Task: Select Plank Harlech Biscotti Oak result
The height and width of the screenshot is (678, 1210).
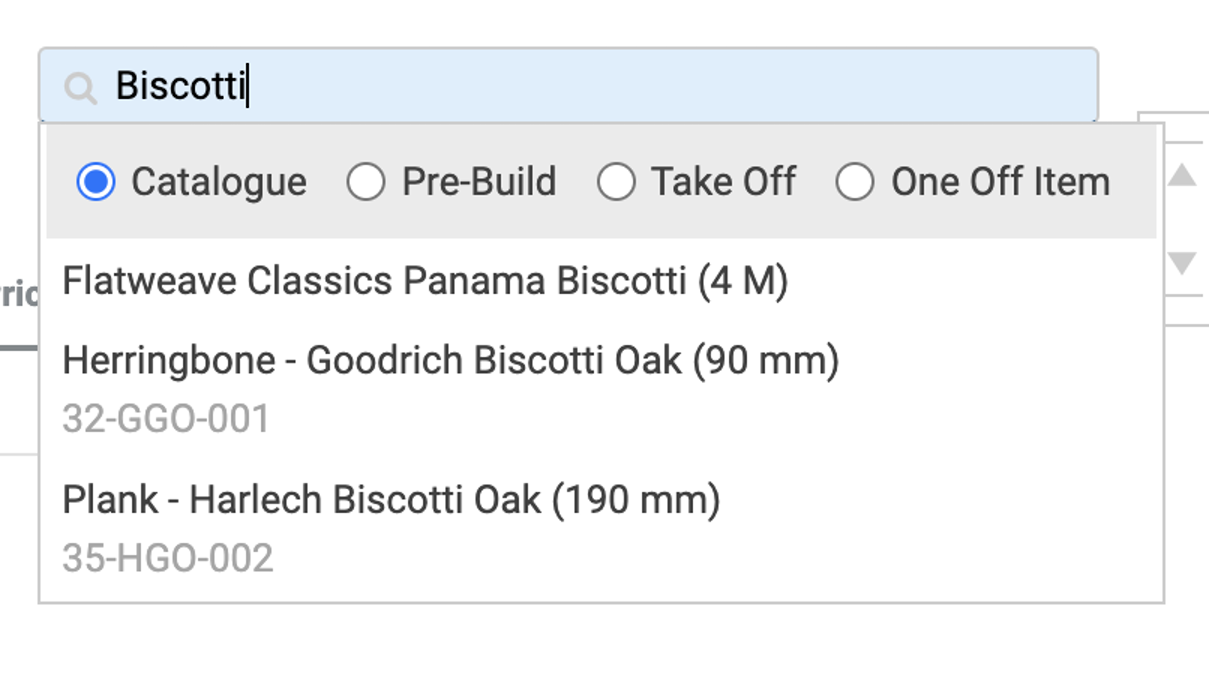Action: click(390, 499)
